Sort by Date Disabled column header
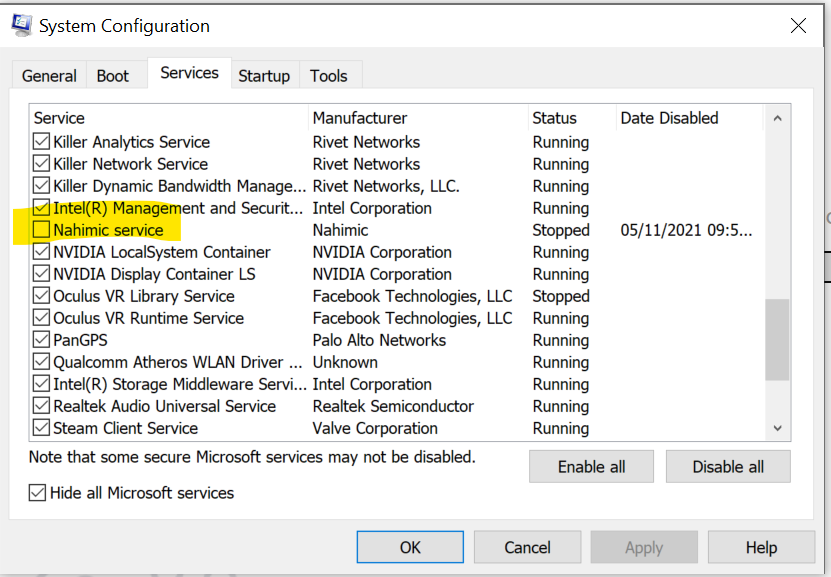831x577 pixels. (690, 118)
